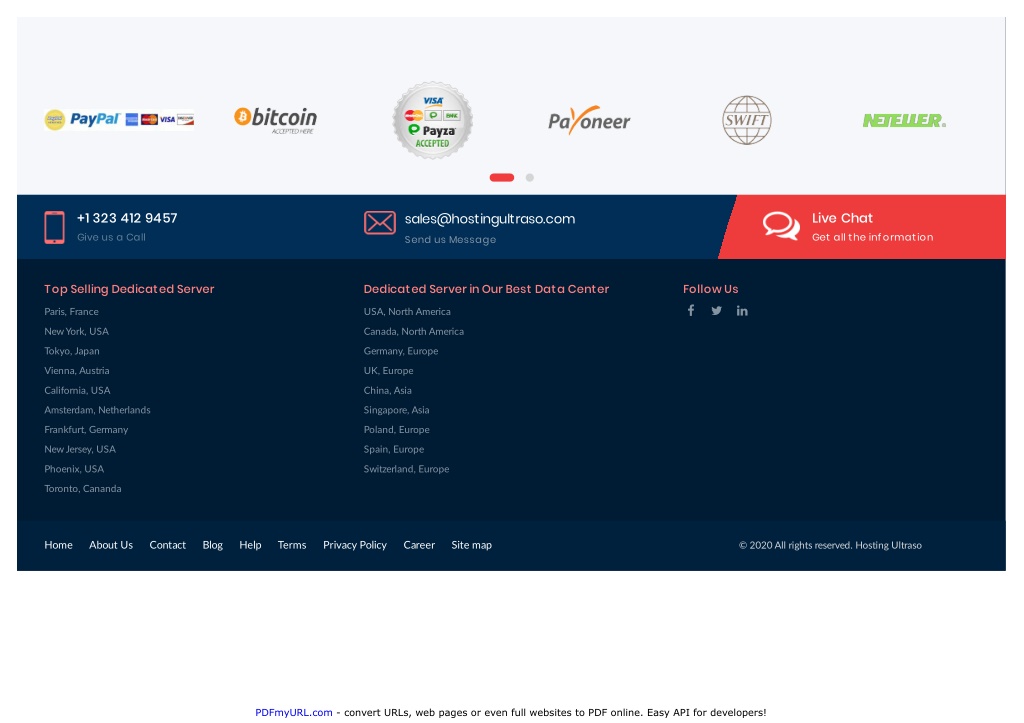Viewport: 1024px width, 723px height.
Task: Visit UK, Europe data center
Action: (x=389, y=370)
